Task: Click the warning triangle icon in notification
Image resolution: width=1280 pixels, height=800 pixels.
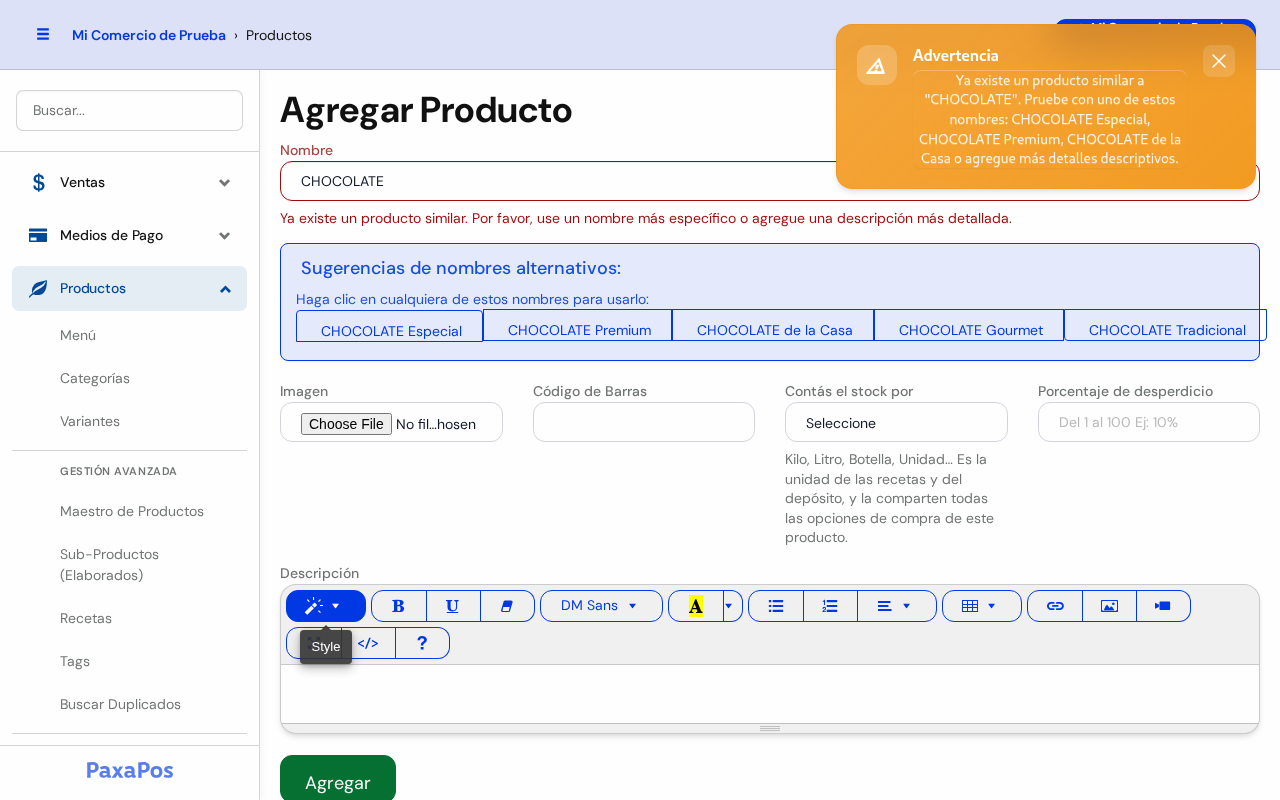Action: [x=876, y=65]
